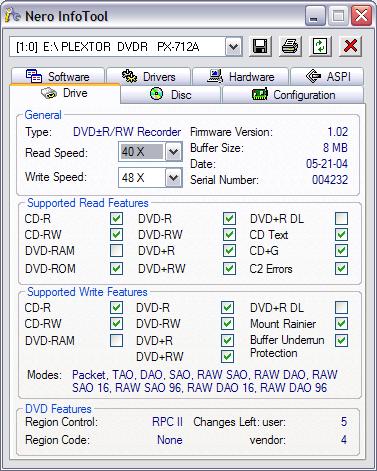Toggle DVD+R DL read checkbox

point(341,219)
